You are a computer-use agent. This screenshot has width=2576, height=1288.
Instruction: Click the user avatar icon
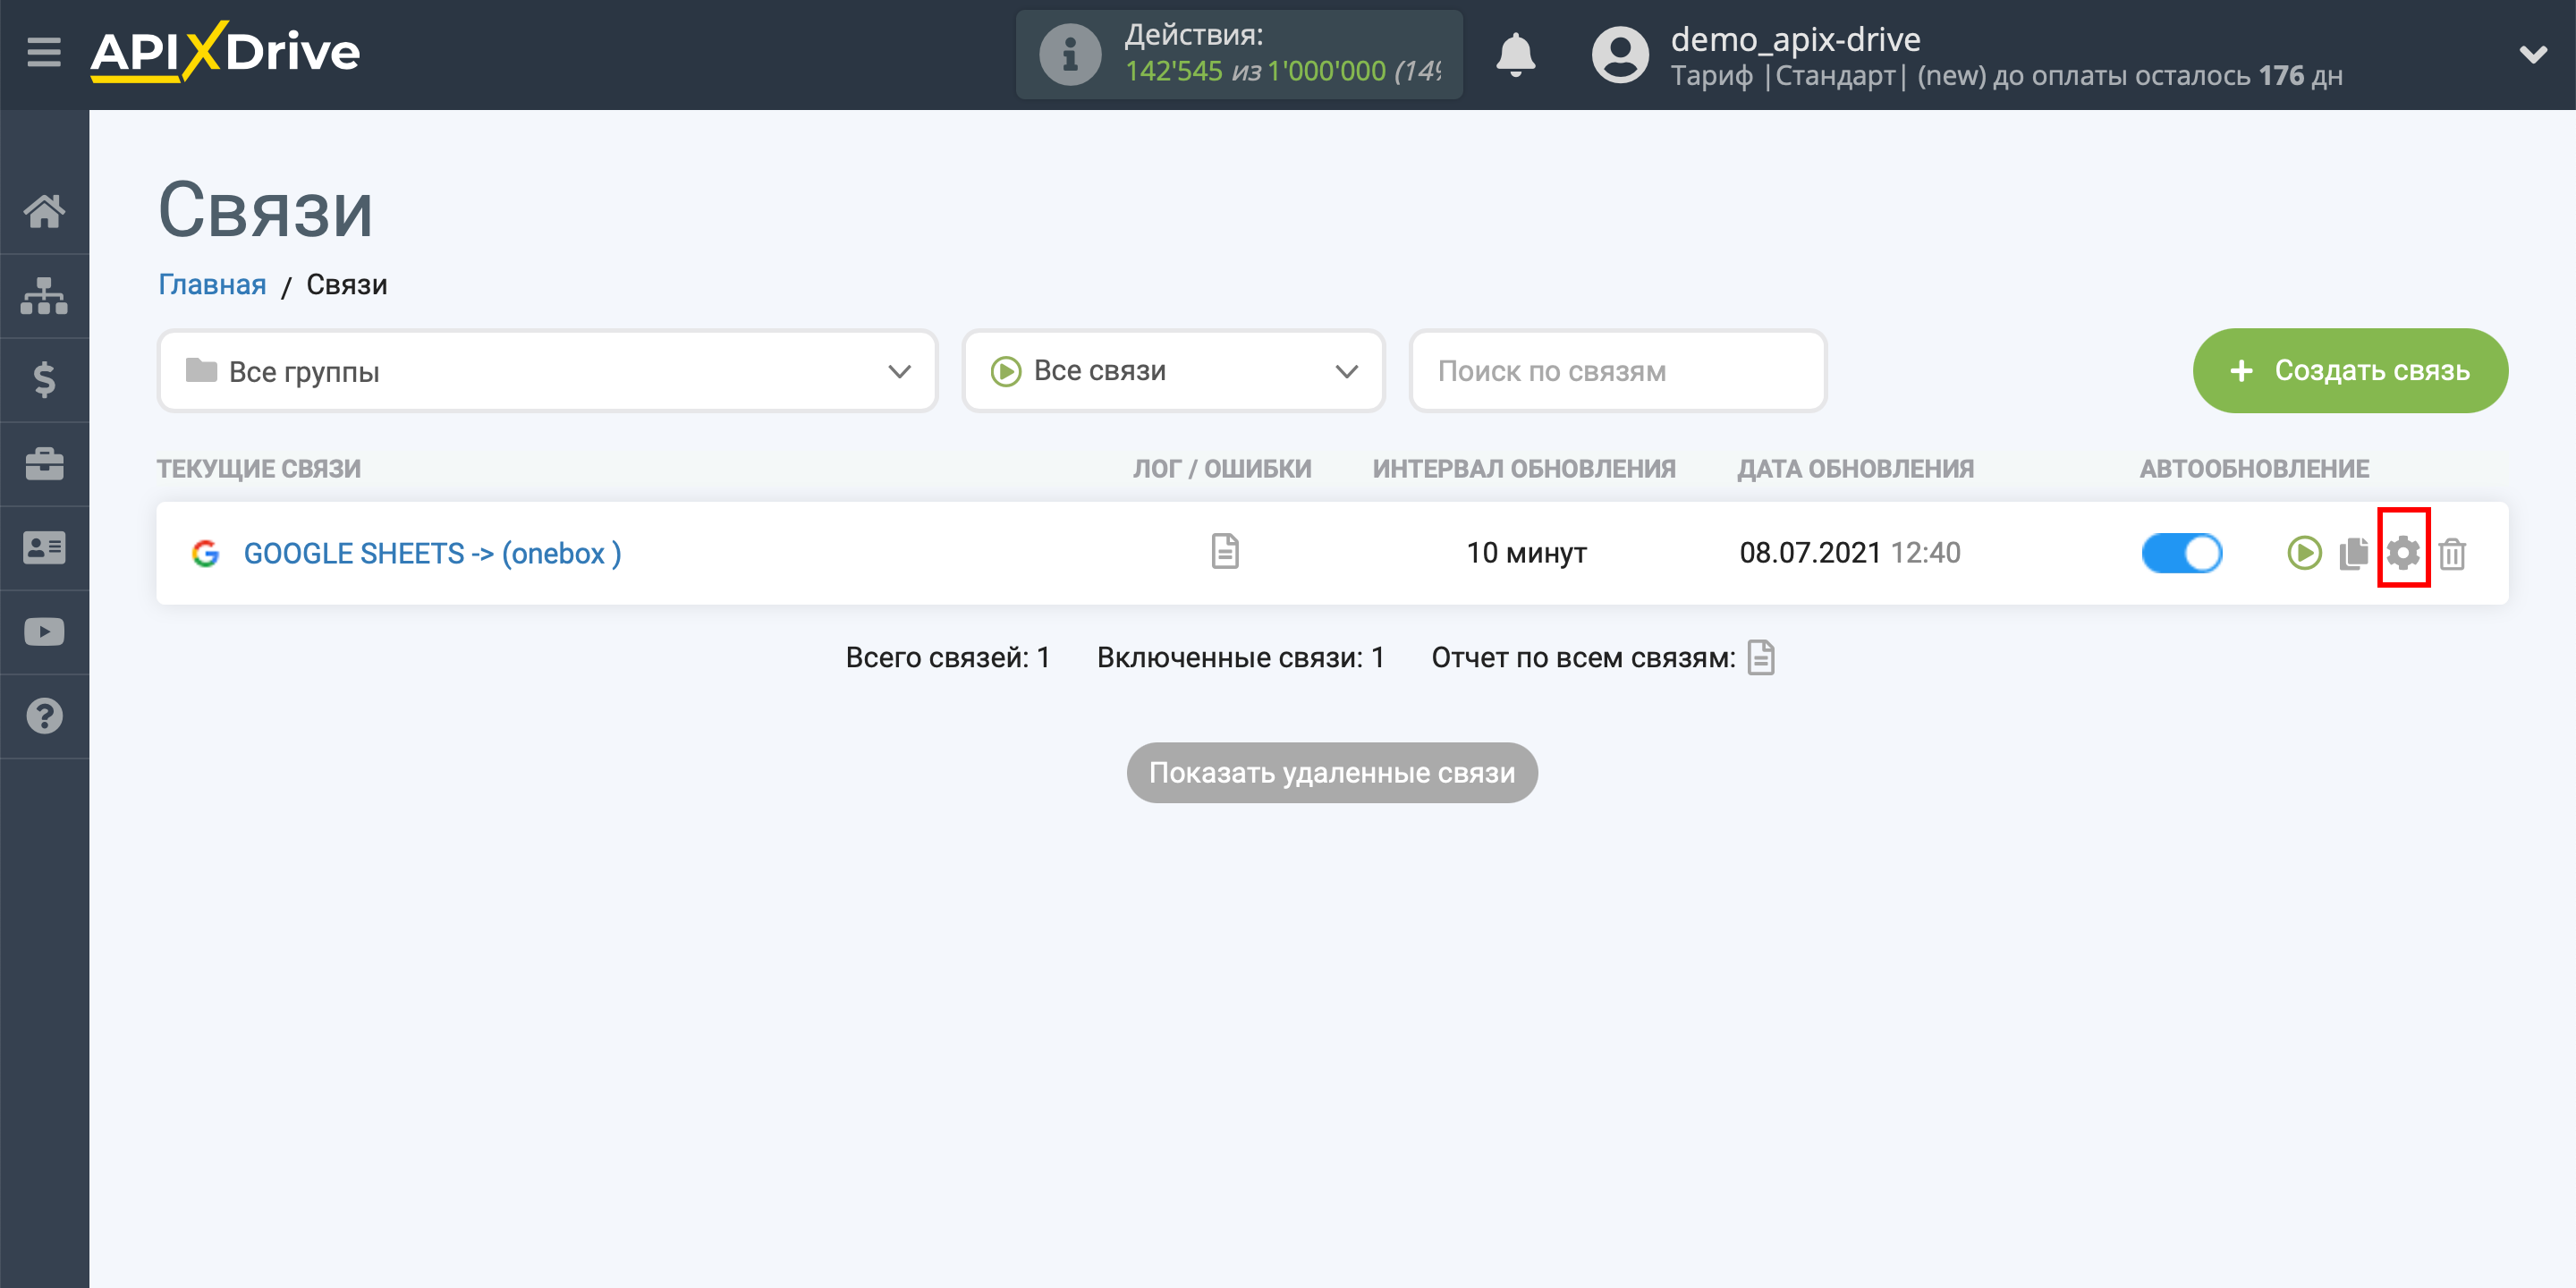[1620, 54]
